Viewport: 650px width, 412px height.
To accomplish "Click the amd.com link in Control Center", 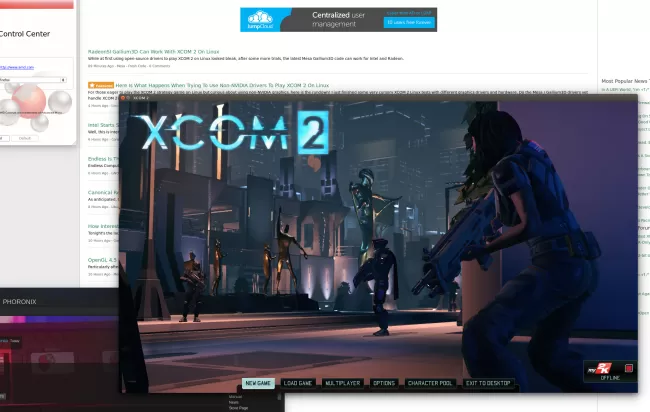I will (17, 67).
